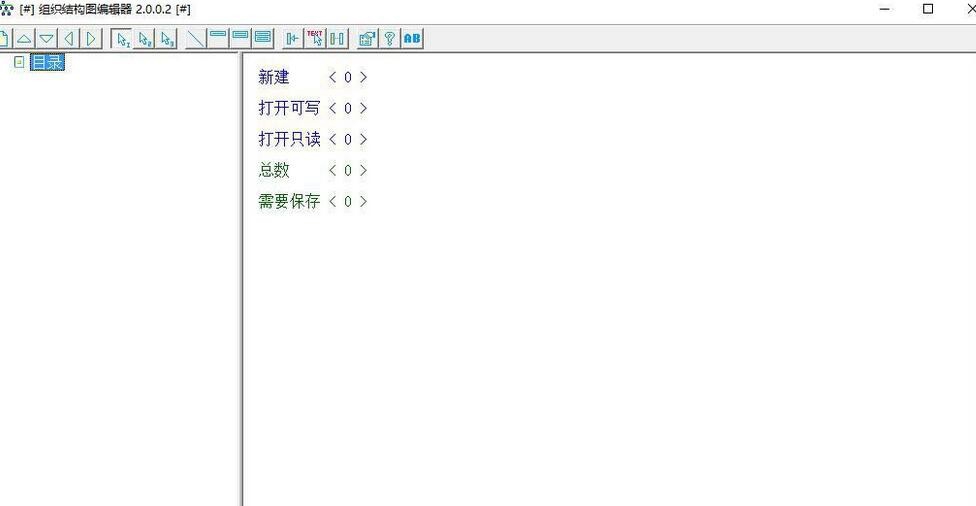Select the pointer 1 selection tool
The height and width of the screenshot is (506, 976).
(x=122, y=39)
